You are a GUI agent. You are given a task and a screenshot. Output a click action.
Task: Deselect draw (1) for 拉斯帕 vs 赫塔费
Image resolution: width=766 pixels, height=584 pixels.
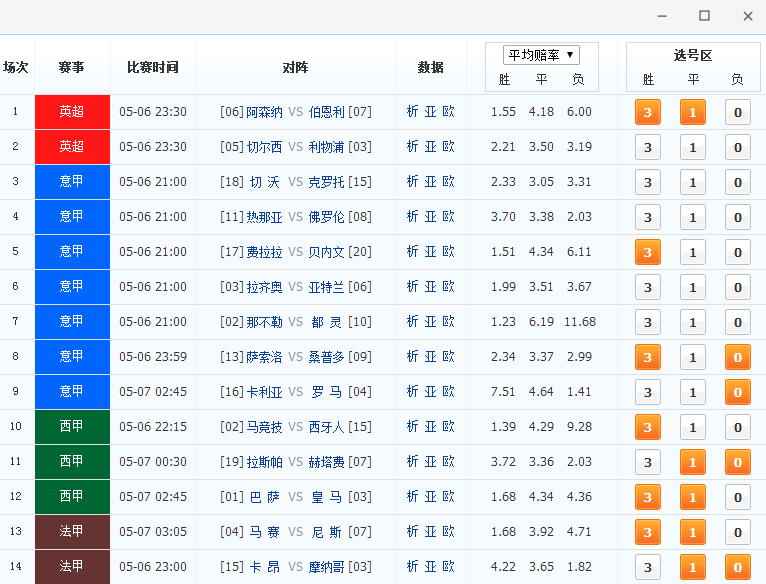tap(693, 462)
